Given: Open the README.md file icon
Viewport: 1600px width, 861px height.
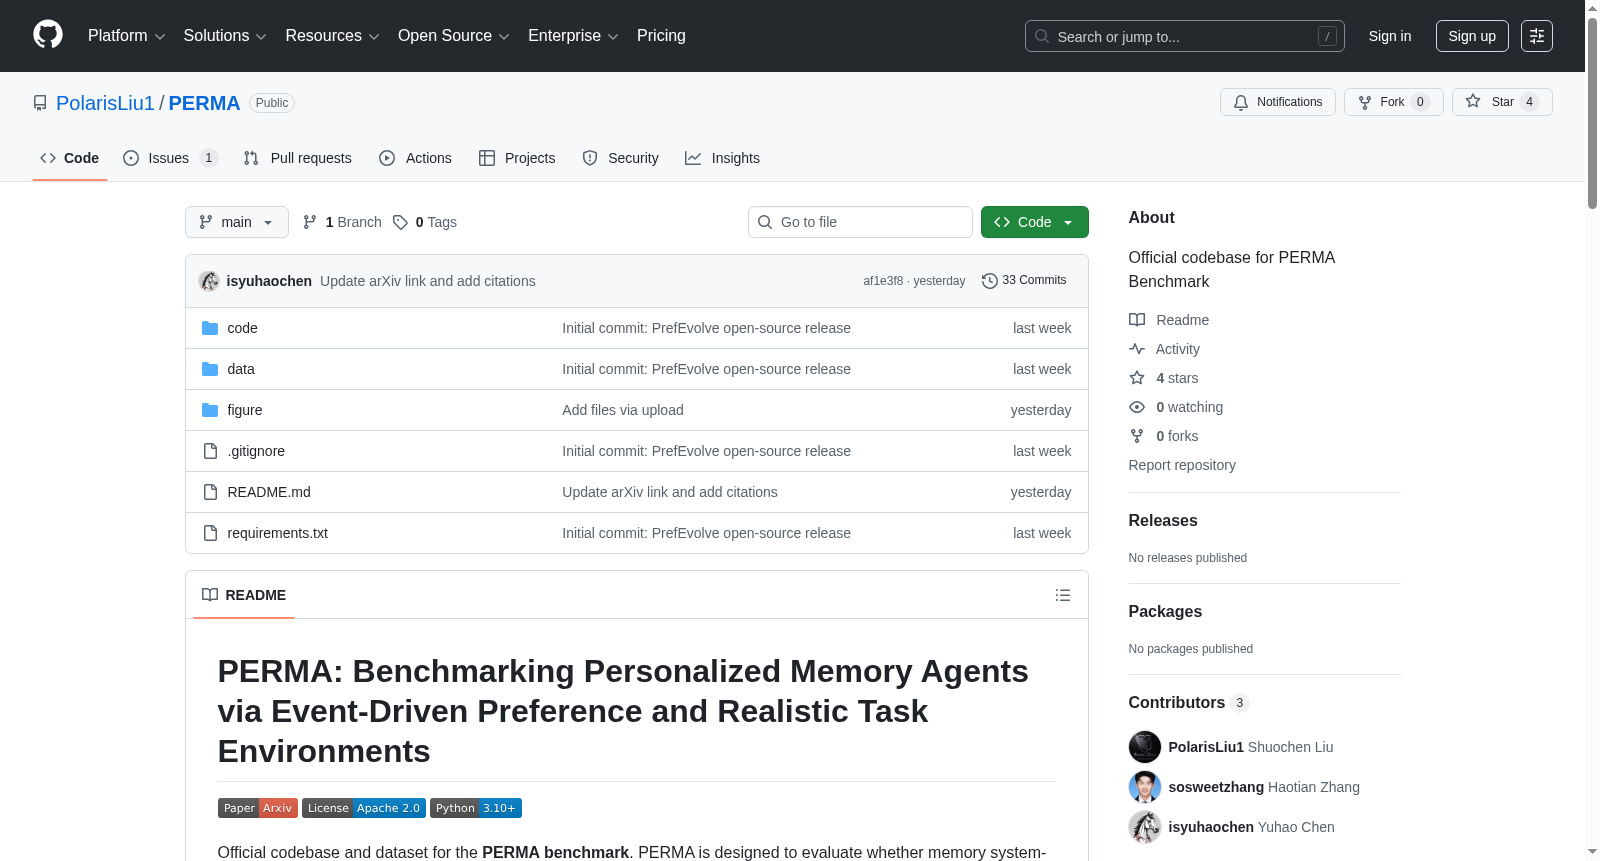Looking at the screenshot, I should (210, 492).
